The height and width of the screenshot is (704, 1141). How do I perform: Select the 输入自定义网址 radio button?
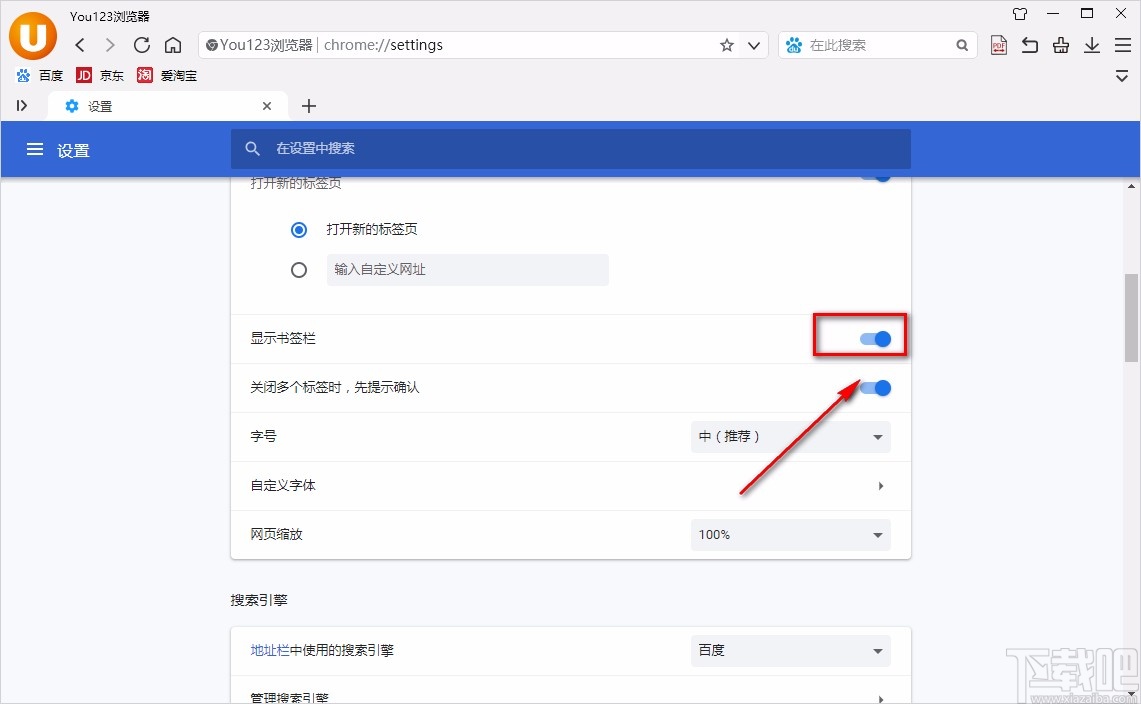(298, 269)
